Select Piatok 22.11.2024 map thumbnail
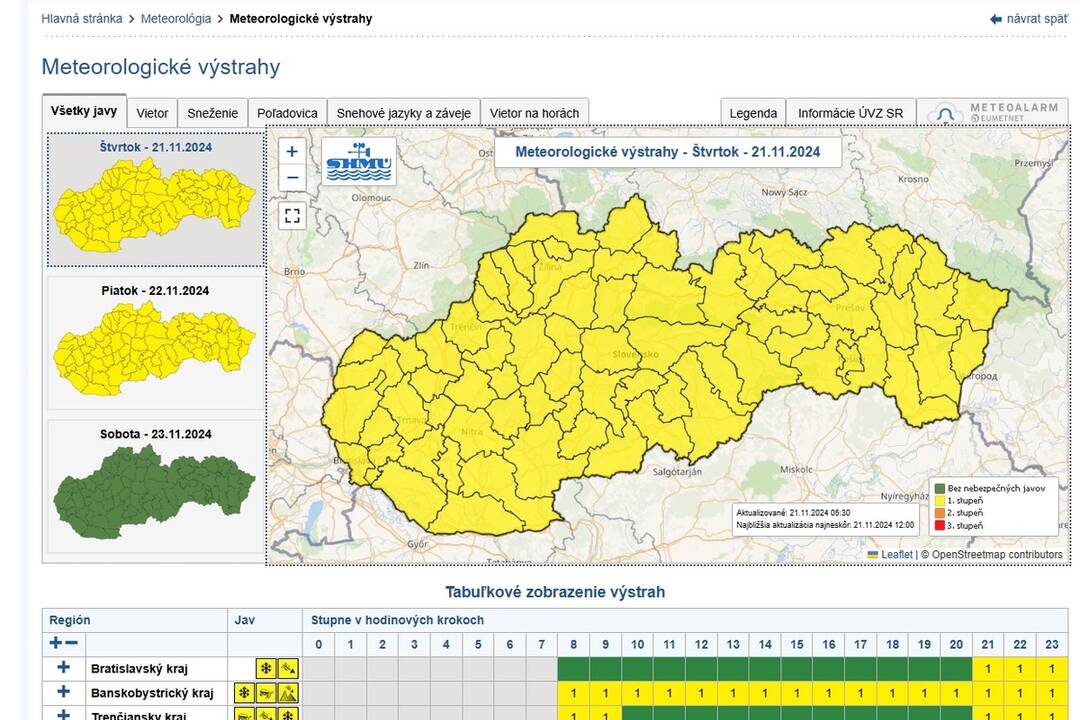This screenshot has width=1080, height=720. click(155, 343)
